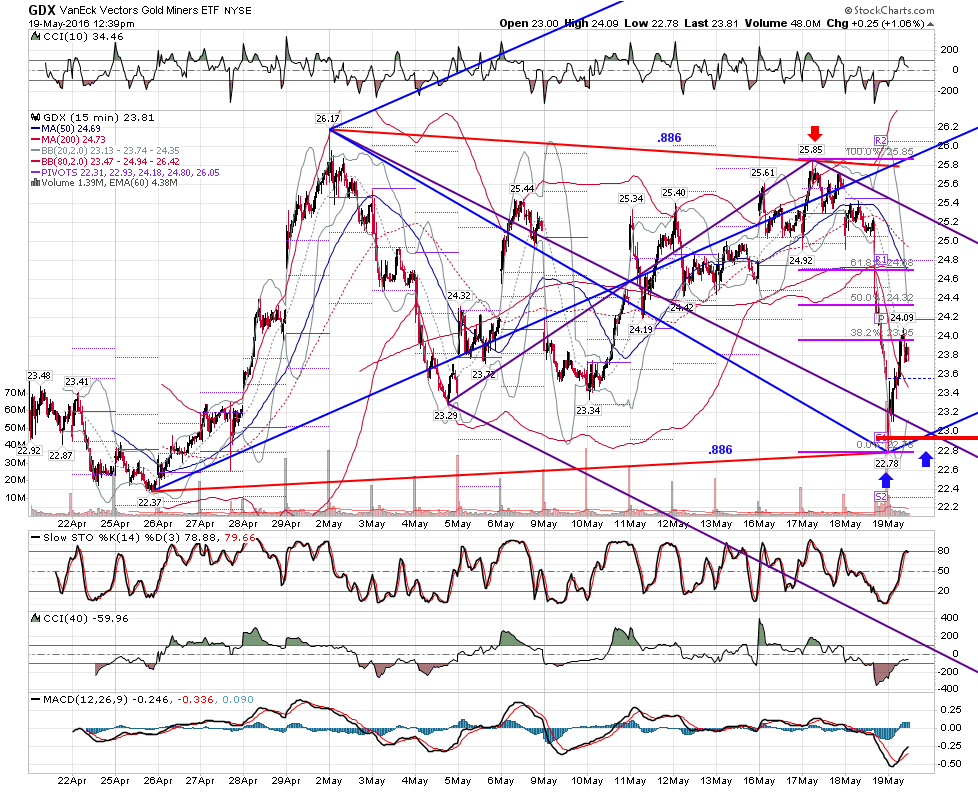Viewport: 978px width, 794px height.
Task: Click the red down arrow above 25.85
Action: click(x=815, y=133)
